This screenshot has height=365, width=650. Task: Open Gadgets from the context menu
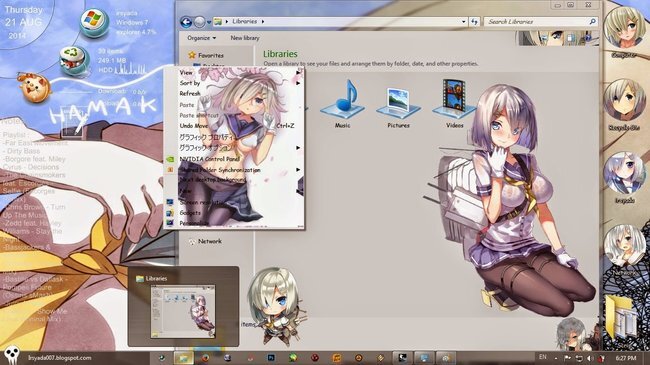click(x=190, y=213)
